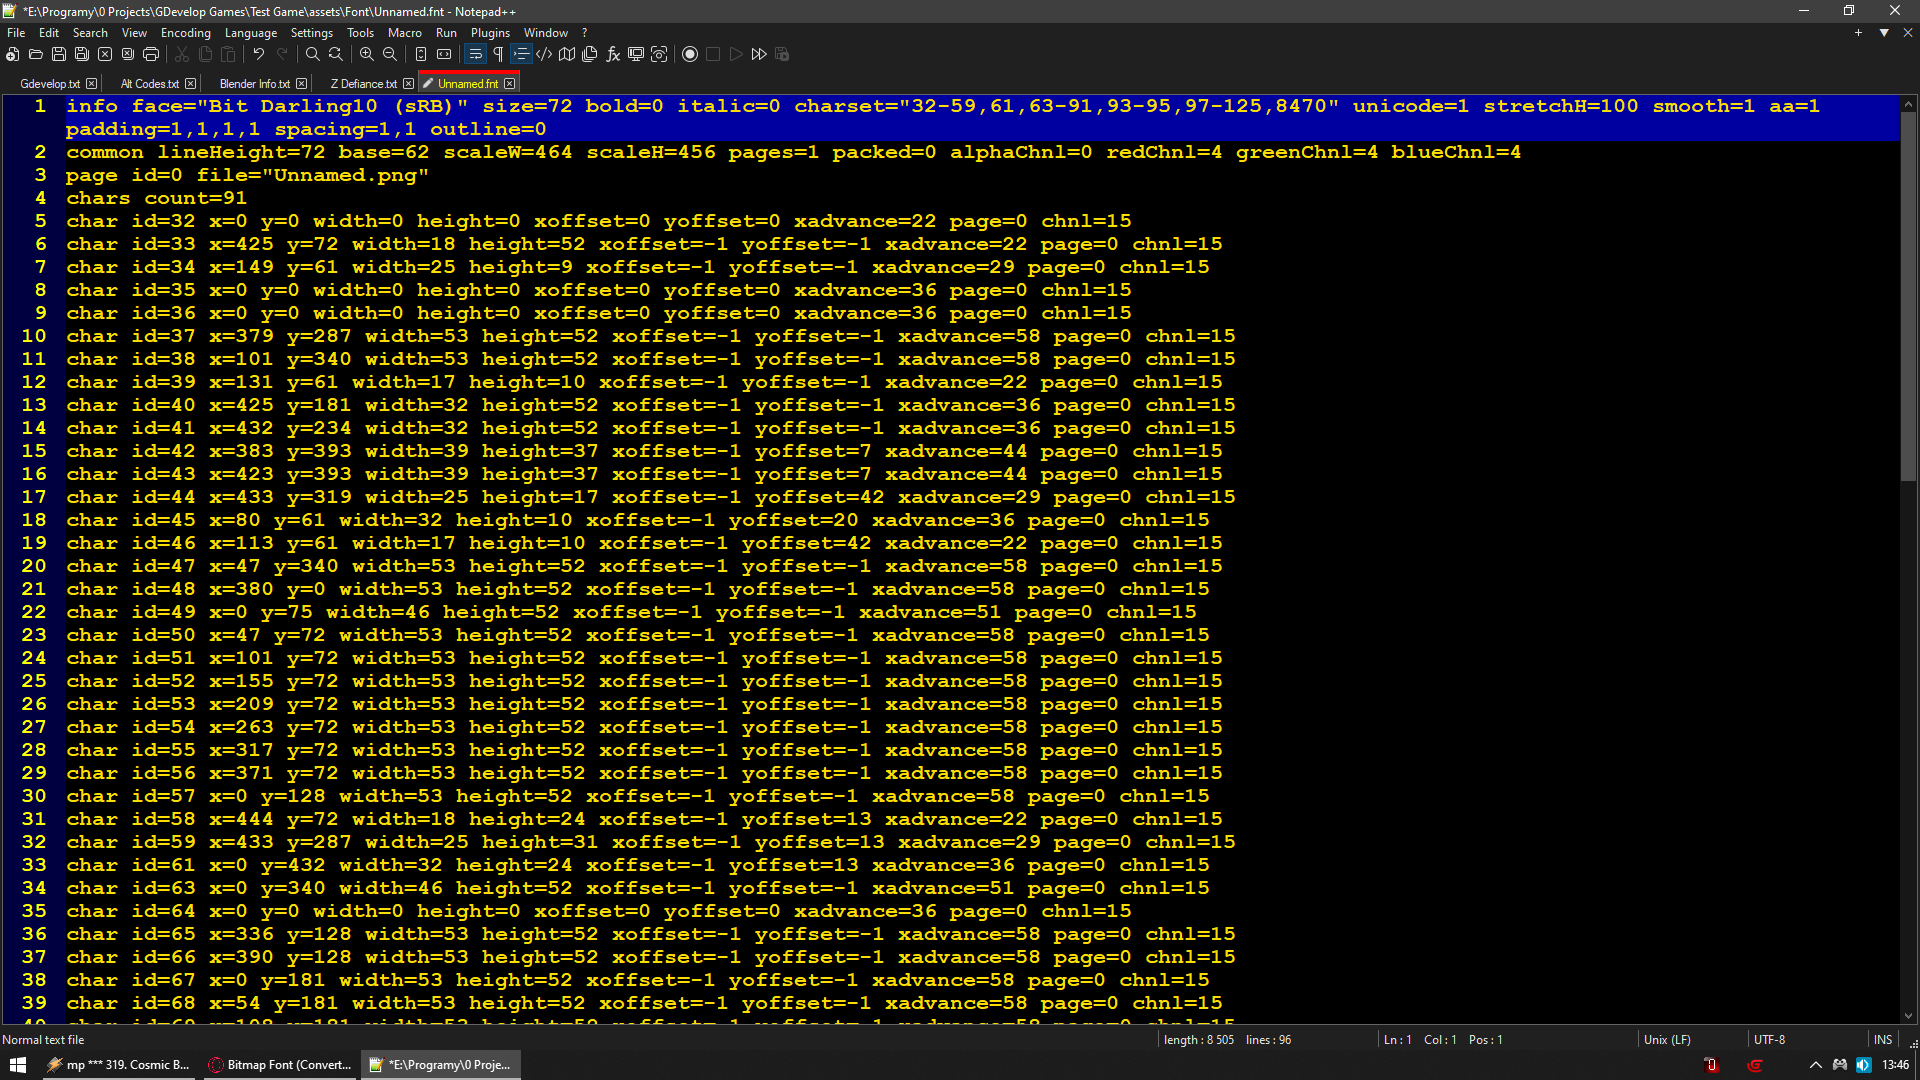Screen dimensions: 1920x1080
Task: Click the Zoom In toolbar icon
Action: tap(367, 54)
